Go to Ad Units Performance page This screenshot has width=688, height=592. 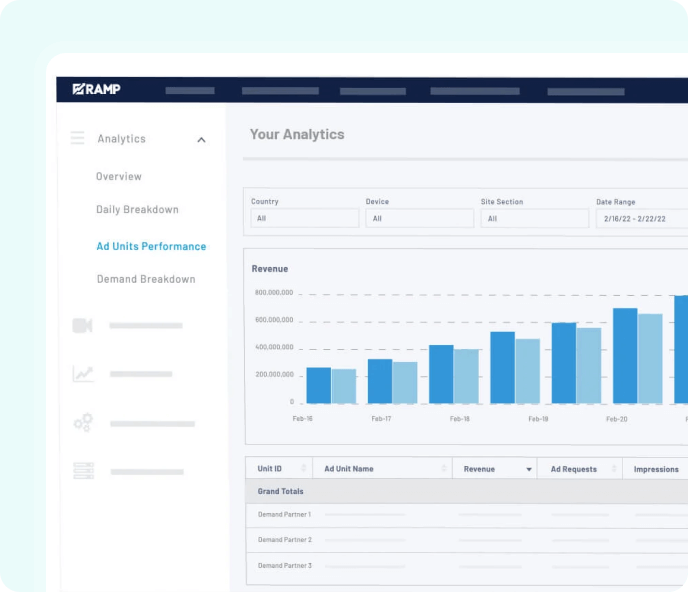[151, 246]
